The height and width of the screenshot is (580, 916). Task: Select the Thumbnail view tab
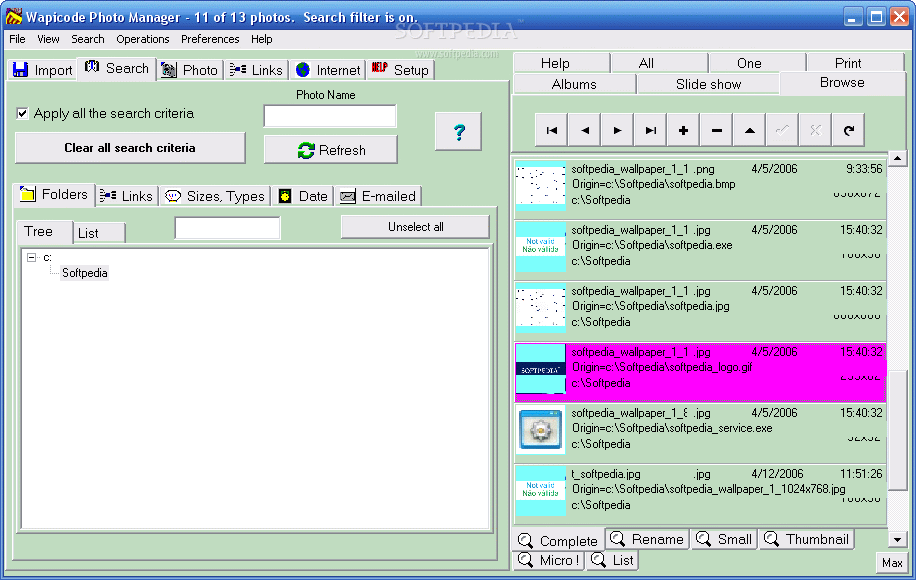[807, 539]
